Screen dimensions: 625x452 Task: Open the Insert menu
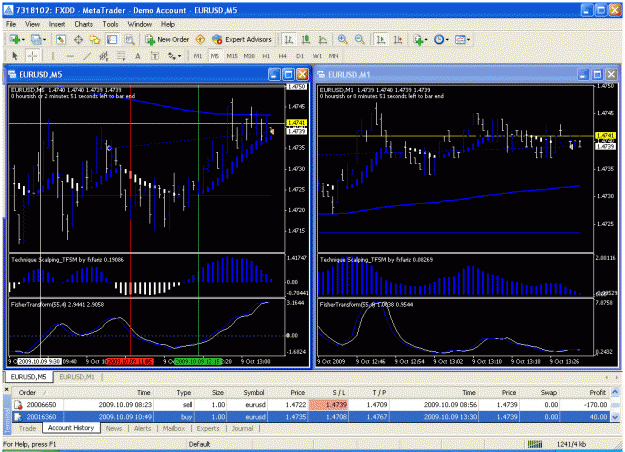(x=57, y=24)
